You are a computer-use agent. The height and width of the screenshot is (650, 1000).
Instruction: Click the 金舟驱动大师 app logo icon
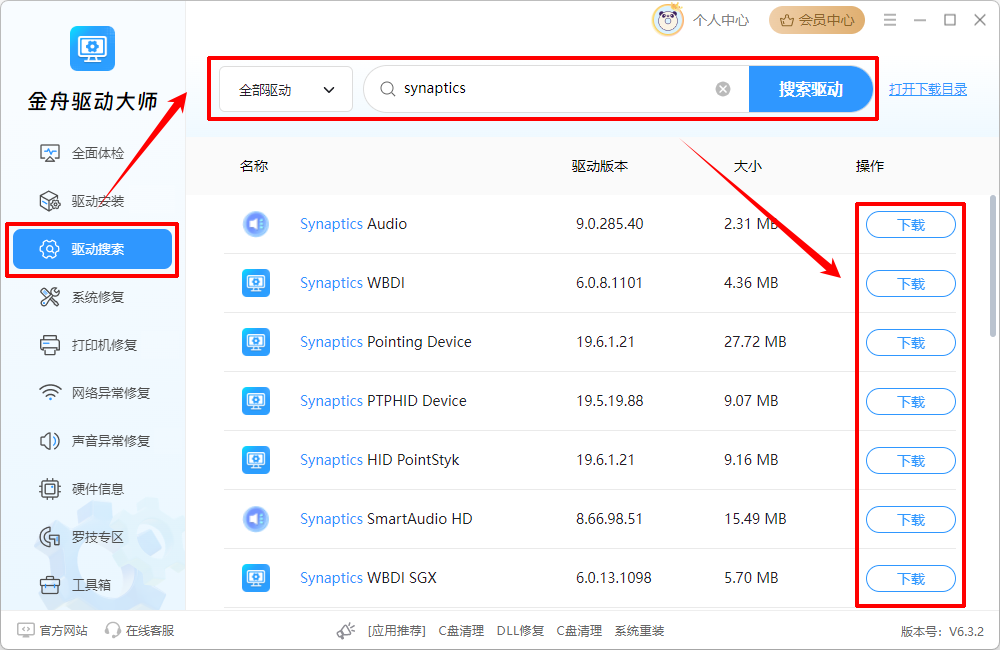coord(92,48)
